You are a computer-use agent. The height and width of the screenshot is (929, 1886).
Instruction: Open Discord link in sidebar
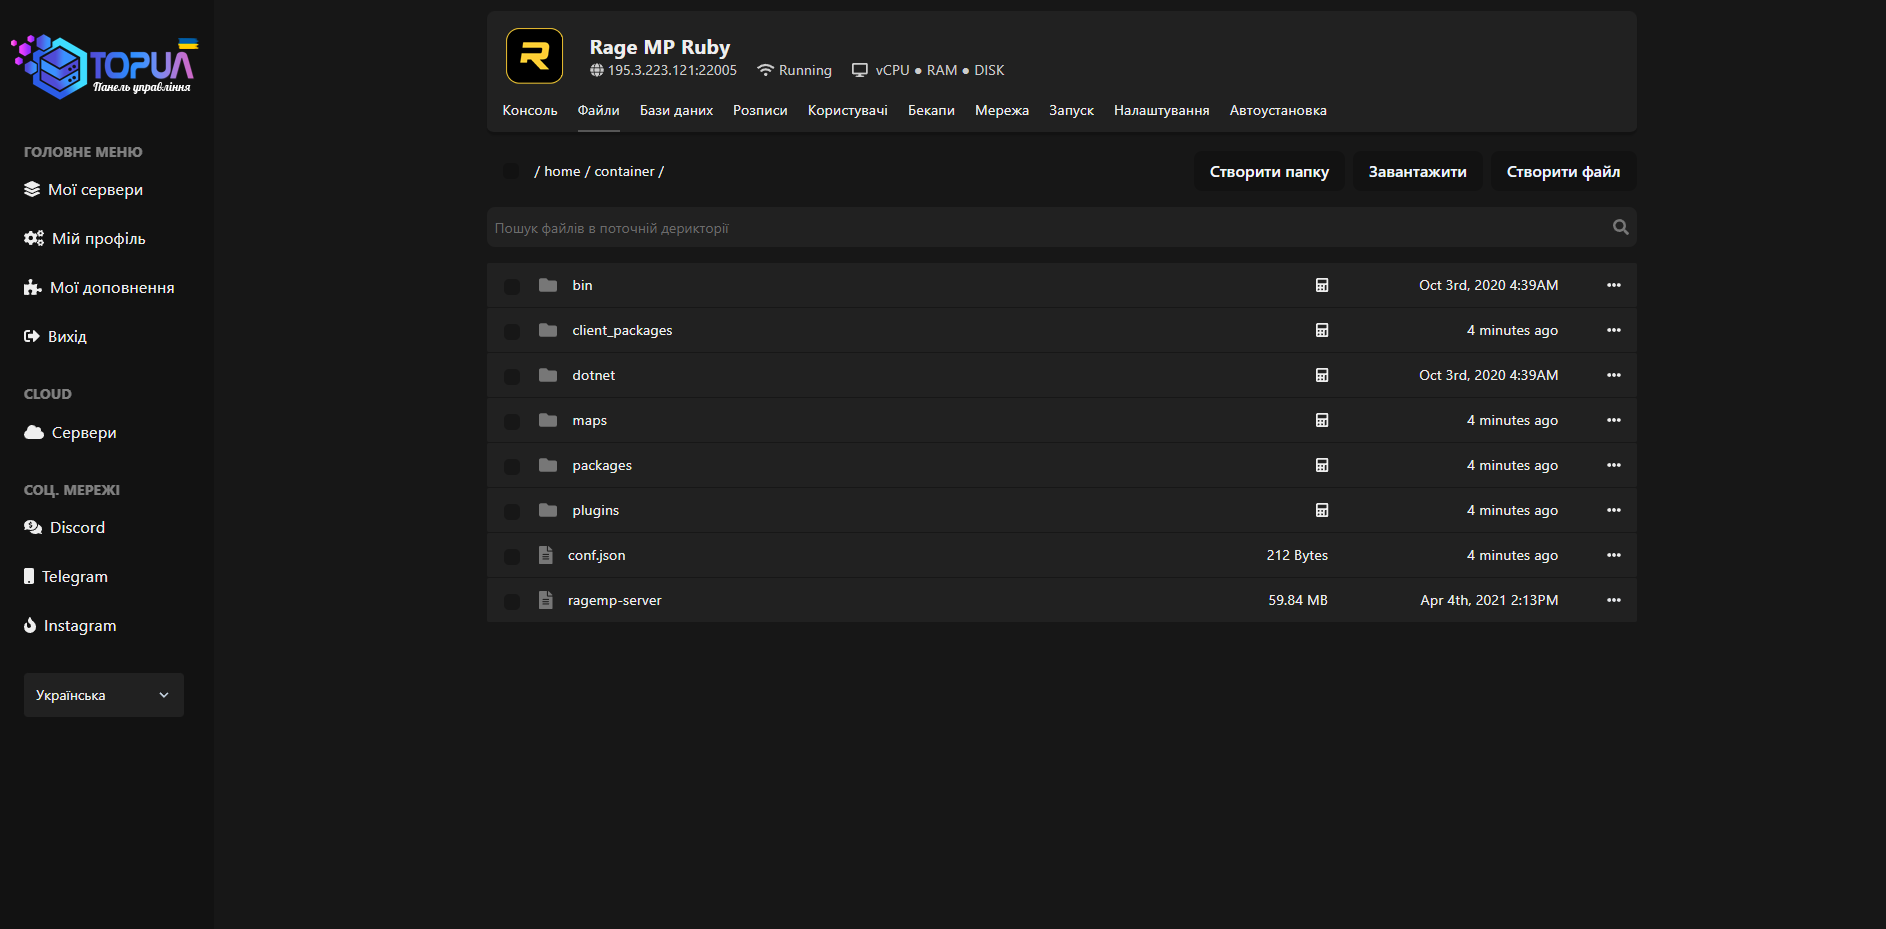point(77,528)
